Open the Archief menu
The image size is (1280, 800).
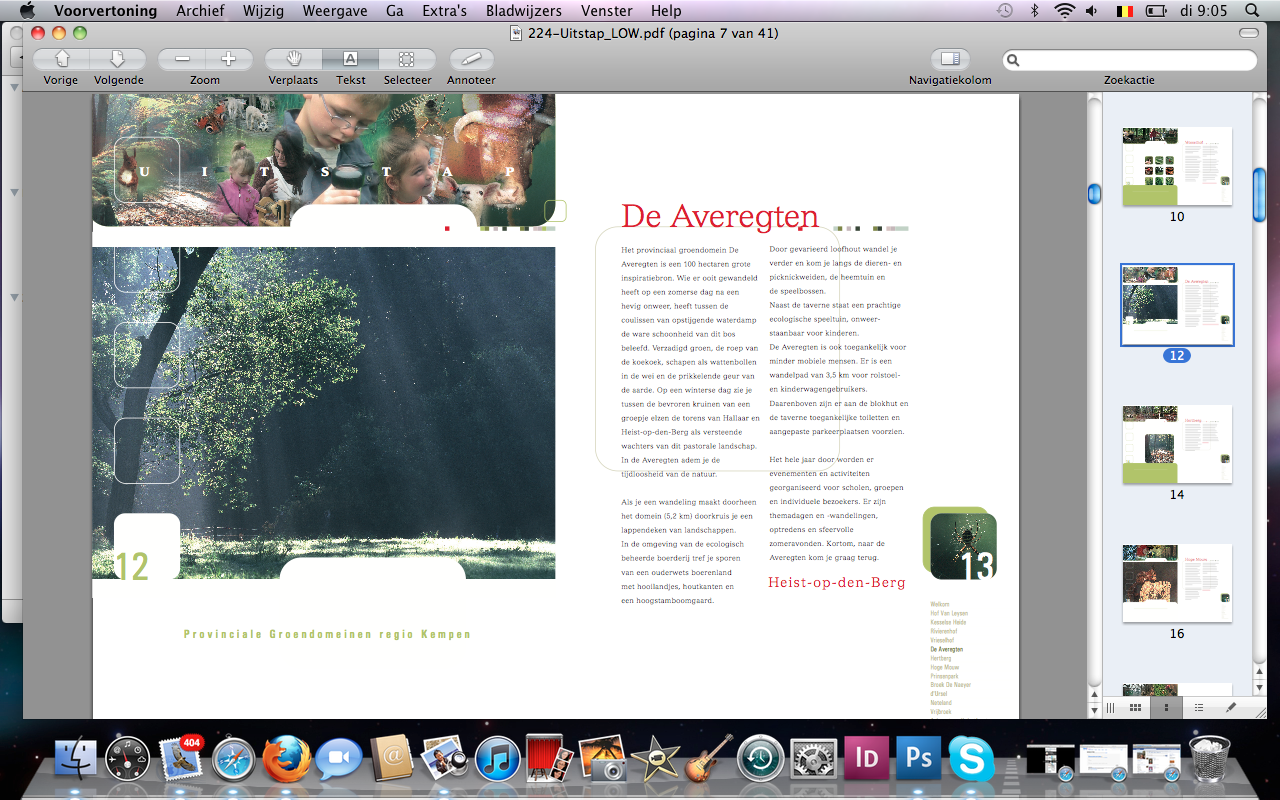point(201,11)
